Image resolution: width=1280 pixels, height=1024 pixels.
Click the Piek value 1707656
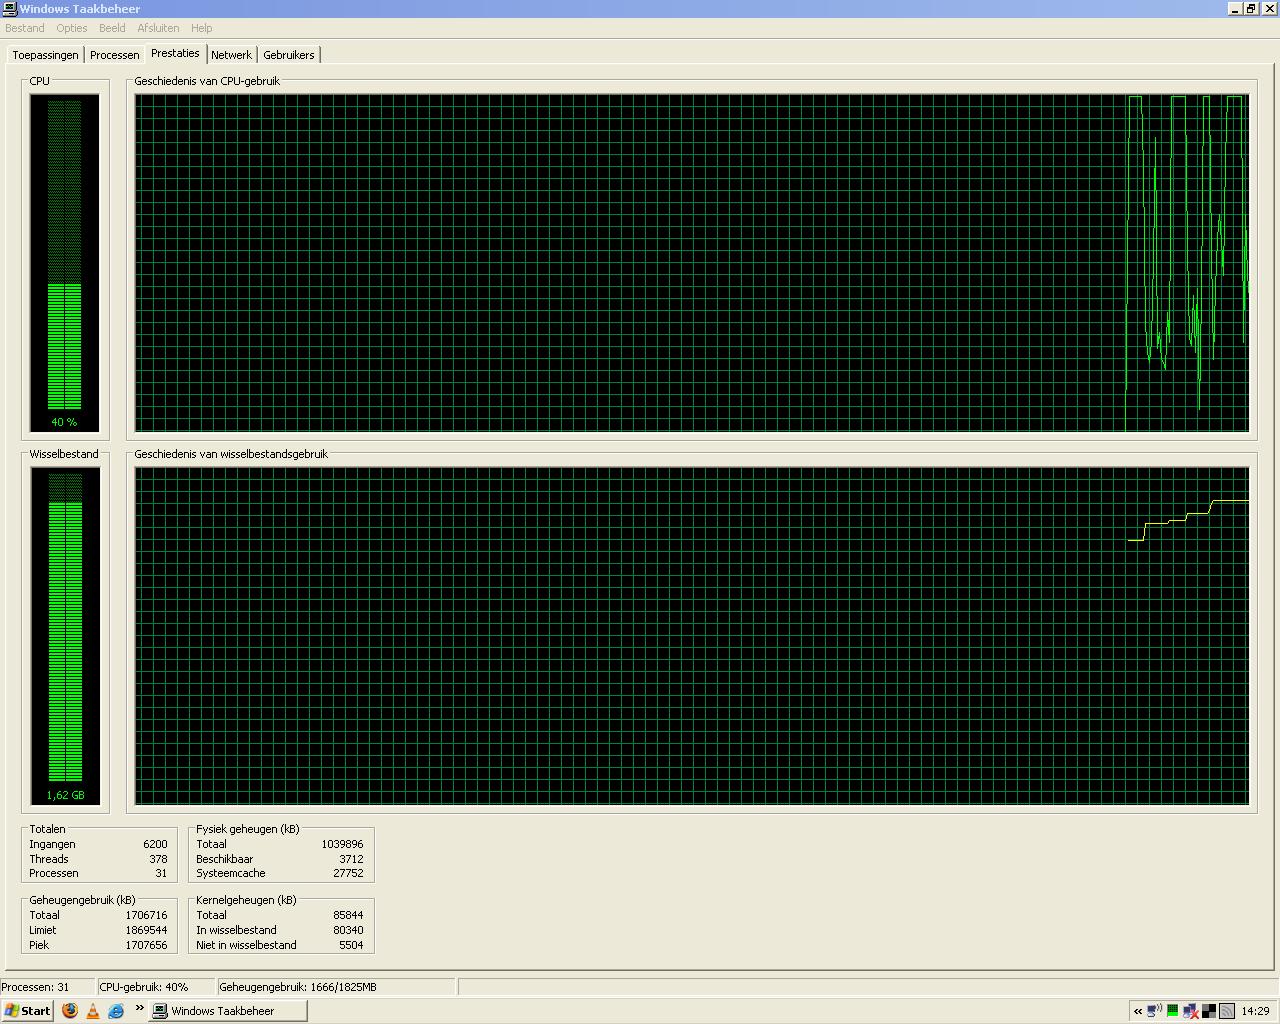pyautogui.click(x=146, y=945)
